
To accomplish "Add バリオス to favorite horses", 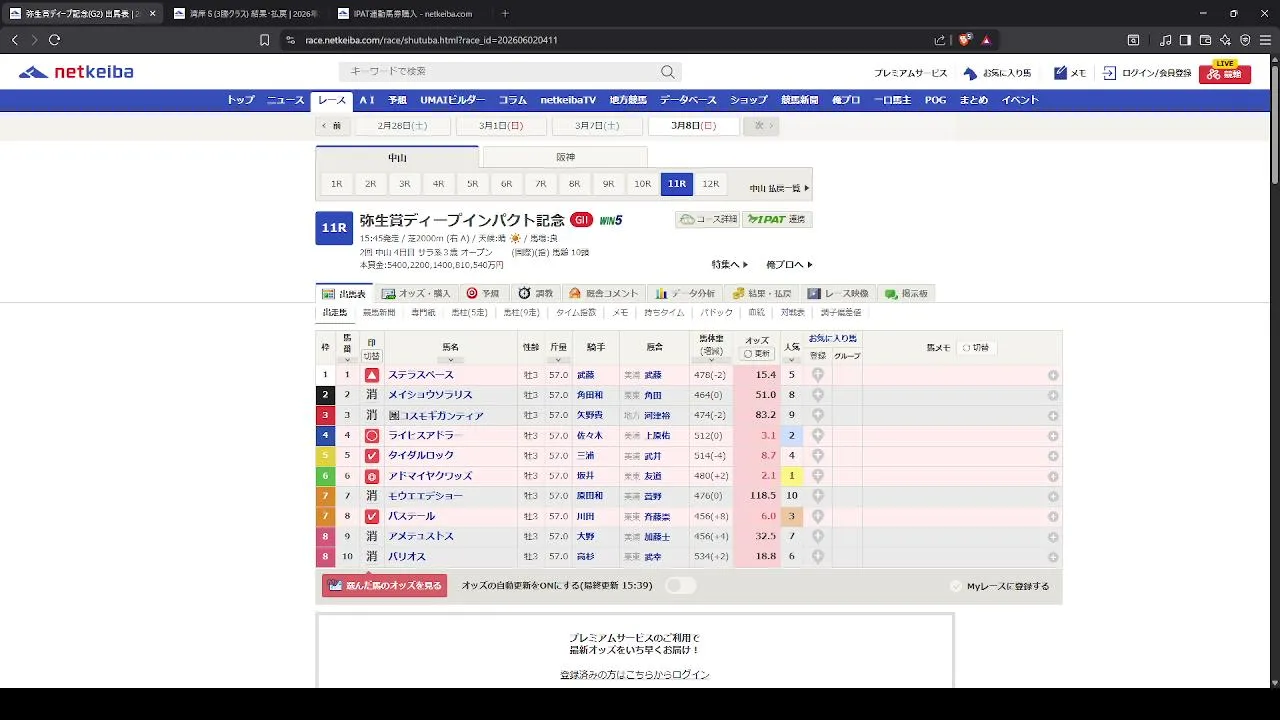I will (817, 556).
